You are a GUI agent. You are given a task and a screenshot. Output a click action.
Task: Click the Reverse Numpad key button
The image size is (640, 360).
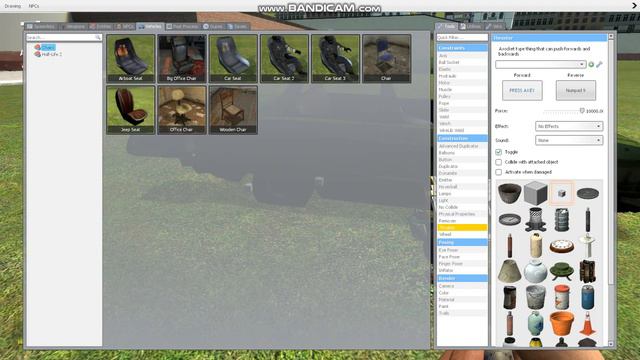click(576, 90)
